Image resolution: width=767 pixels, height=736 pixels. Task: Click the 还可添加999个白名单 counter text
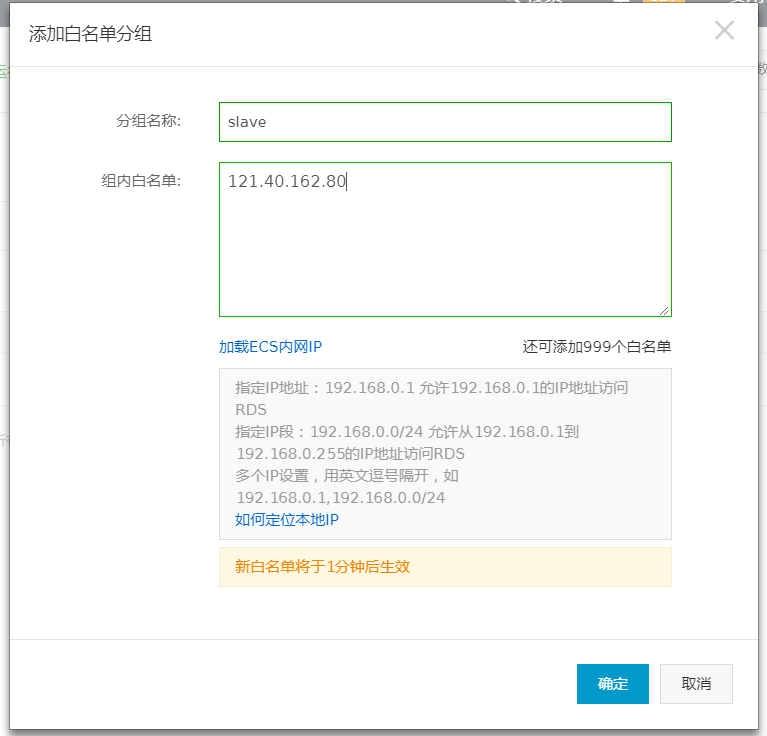point(596,347)
